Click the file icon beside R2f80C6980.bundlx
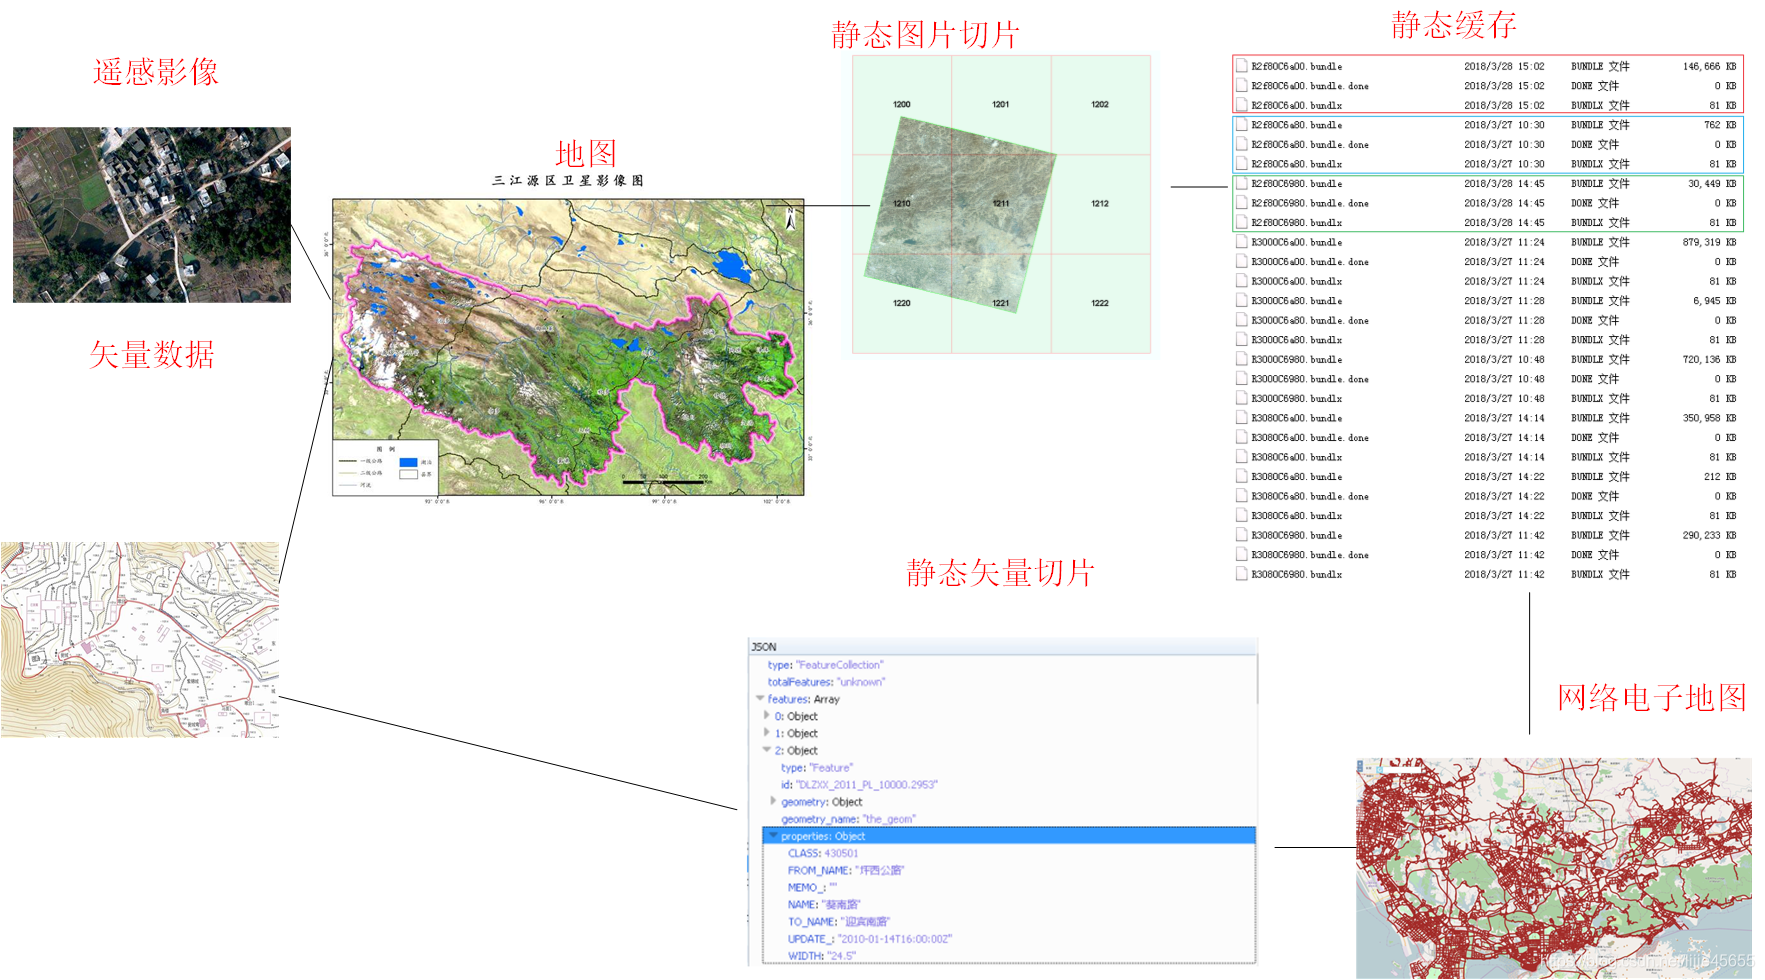The width and height of the screenshot is (1765, 980). [1240, 221]
